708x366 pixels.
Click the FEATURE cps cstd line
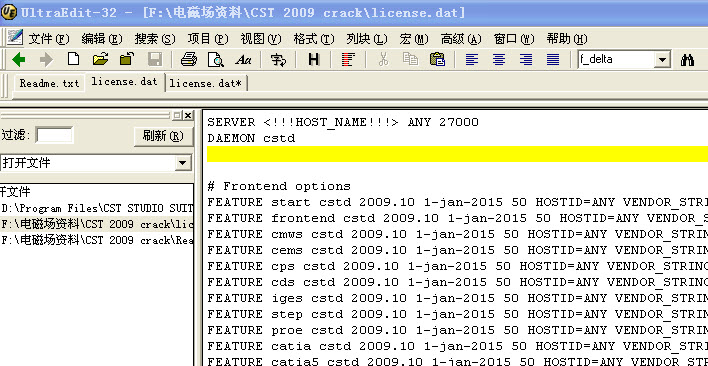pos(457,266)
